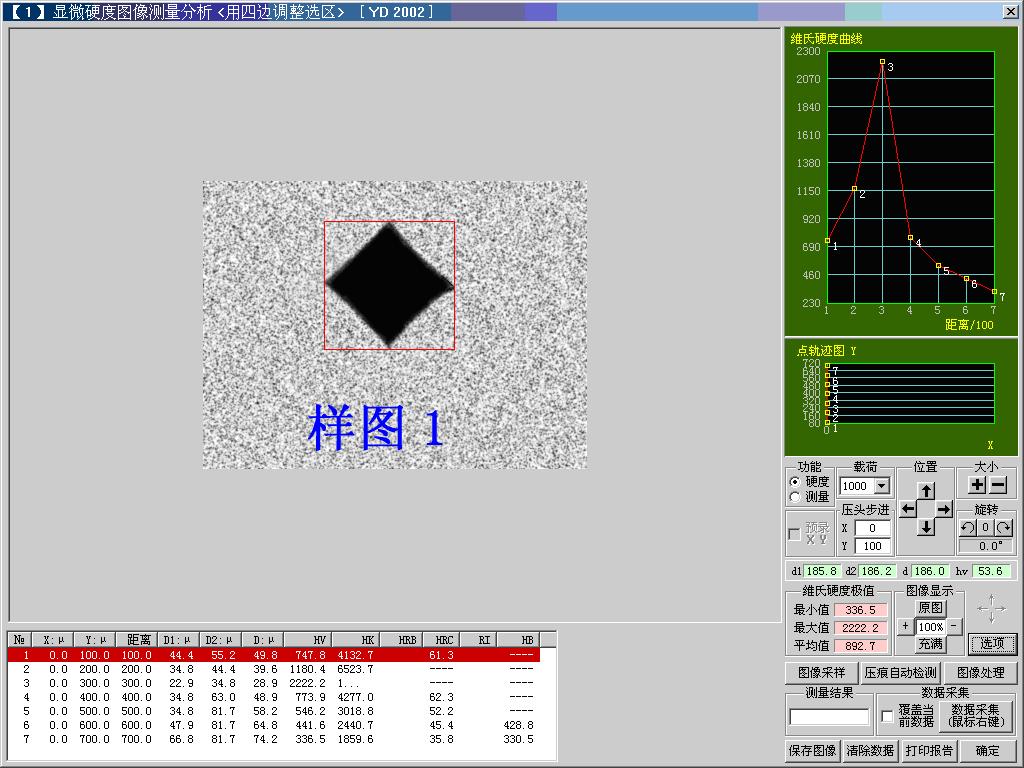The width and height of the screenshot is (1024, 768).
Task: Click the 打印报告 button
Action: [x=929, y=750]
